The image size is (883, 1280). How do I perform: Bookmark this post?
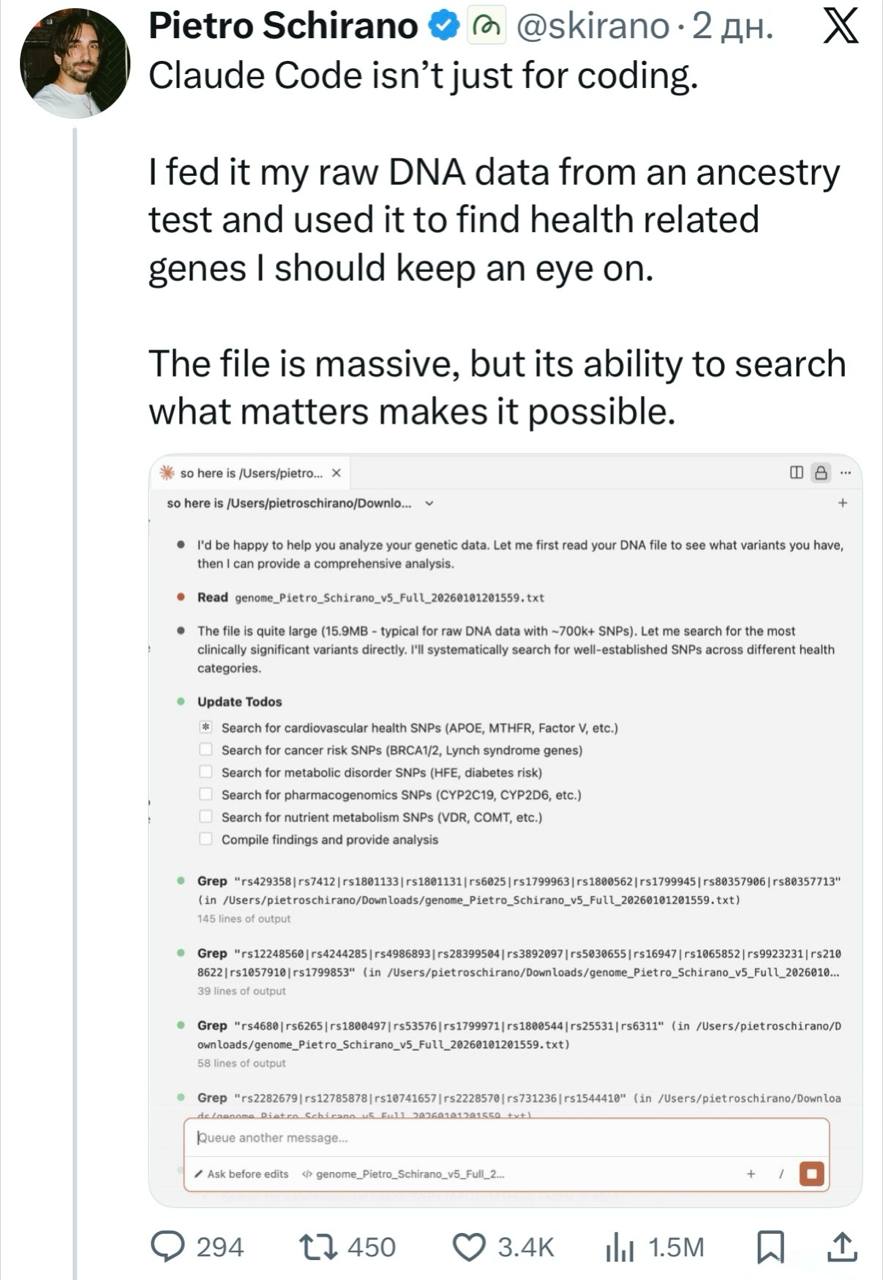pos(769,1247)
